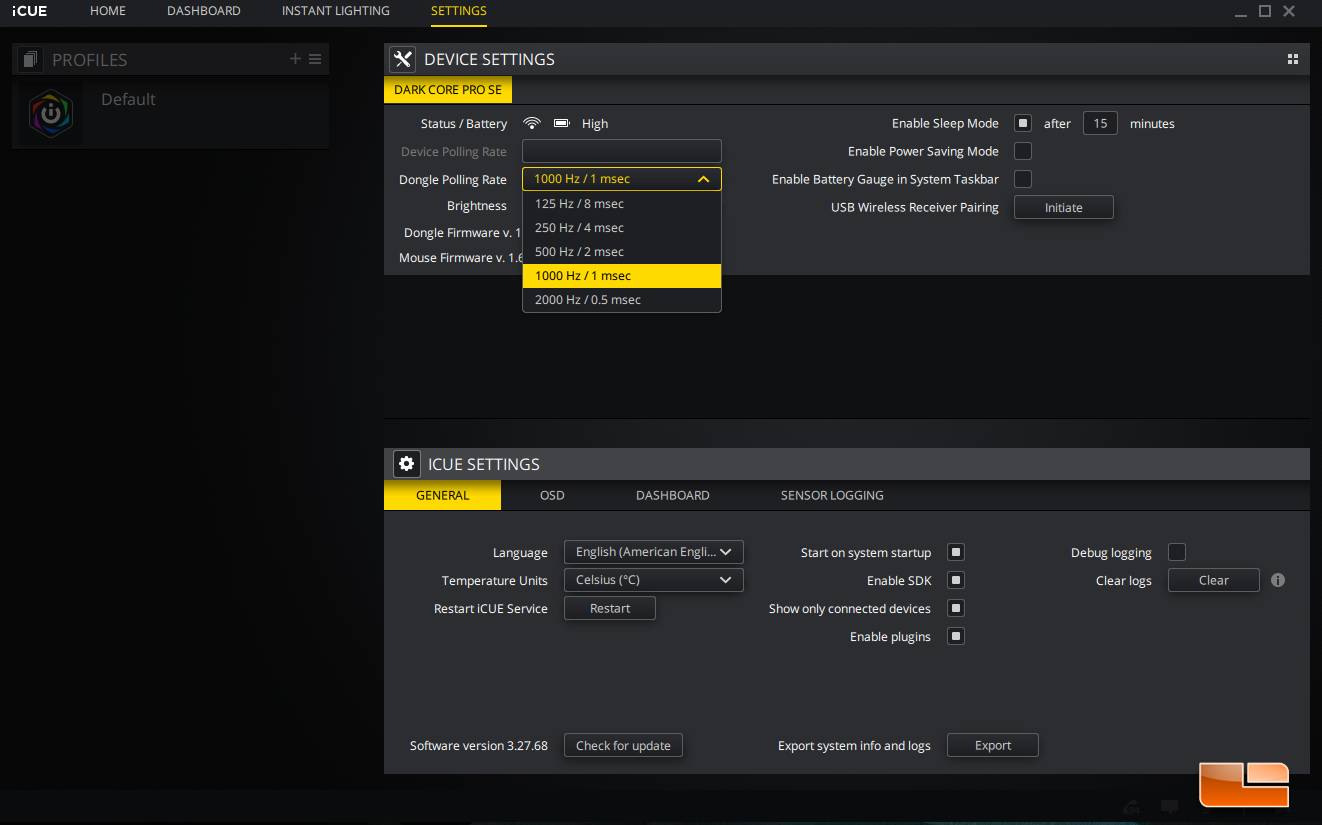
Task: Click Software version 3.27.68 text
Action: pyautogui.click(x=479, y=745)
